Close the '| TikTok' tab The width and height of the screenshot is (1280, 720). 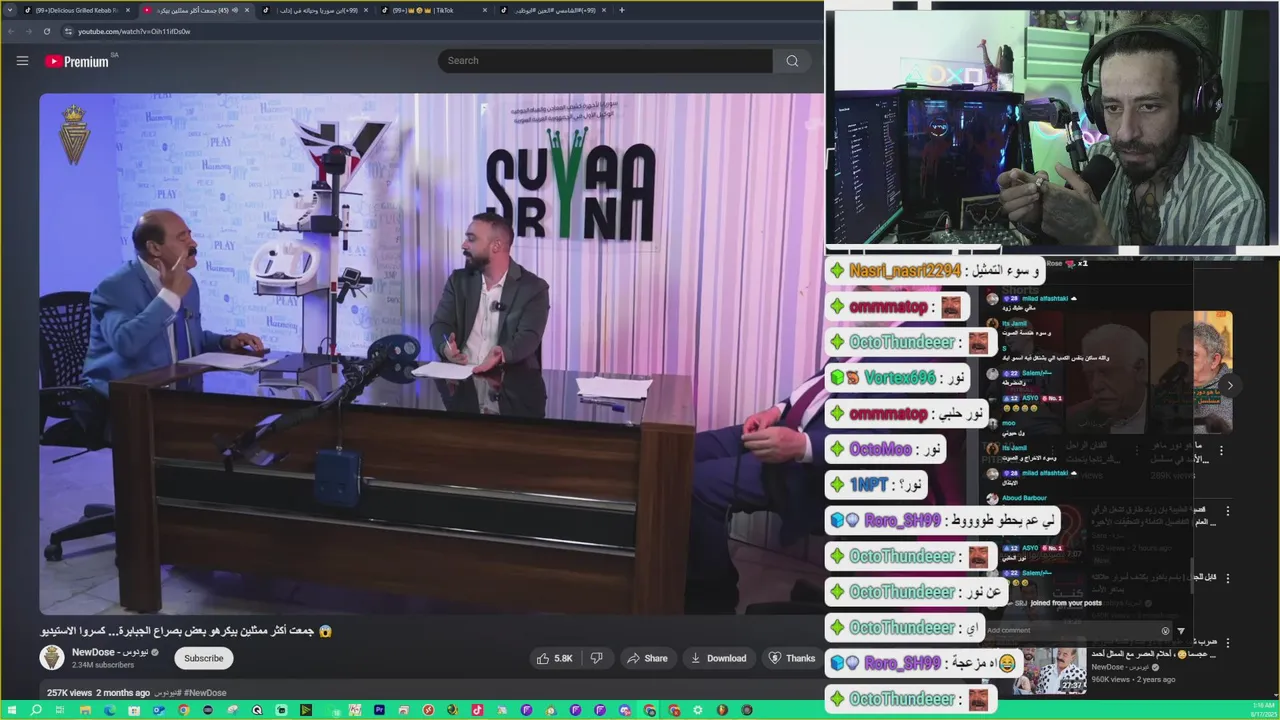coord(485,10)
